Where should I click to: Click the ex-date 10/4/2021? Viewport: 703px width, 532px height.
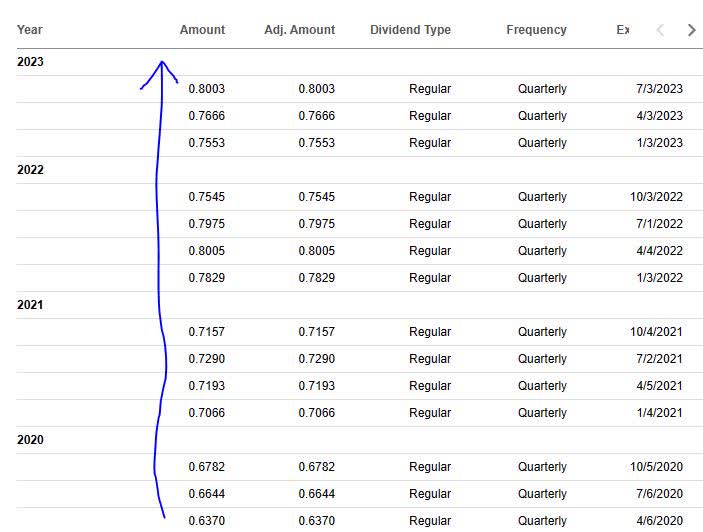click(656, 332)
